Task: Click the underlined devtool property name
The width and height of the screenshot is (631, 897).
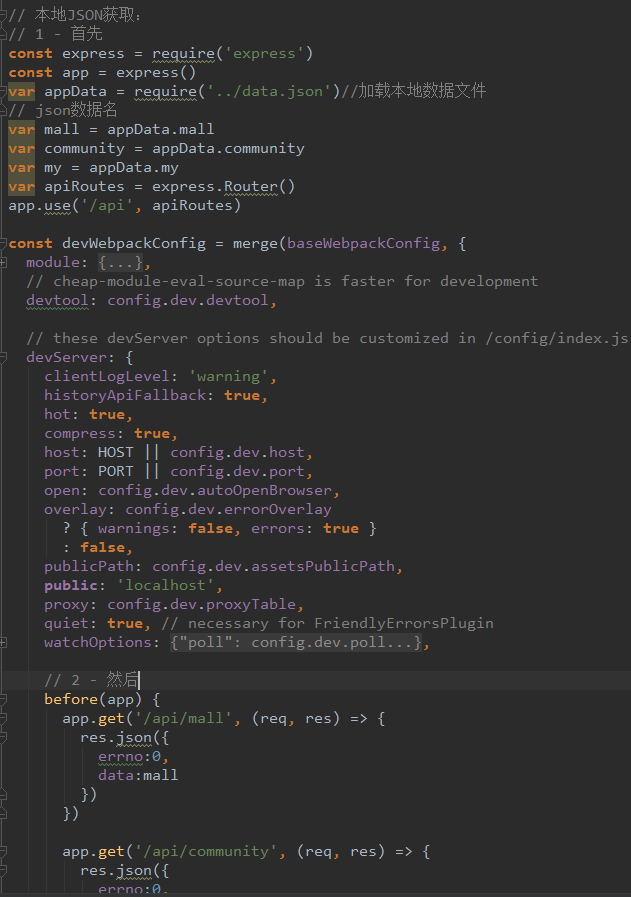Action: coord(57,300)
